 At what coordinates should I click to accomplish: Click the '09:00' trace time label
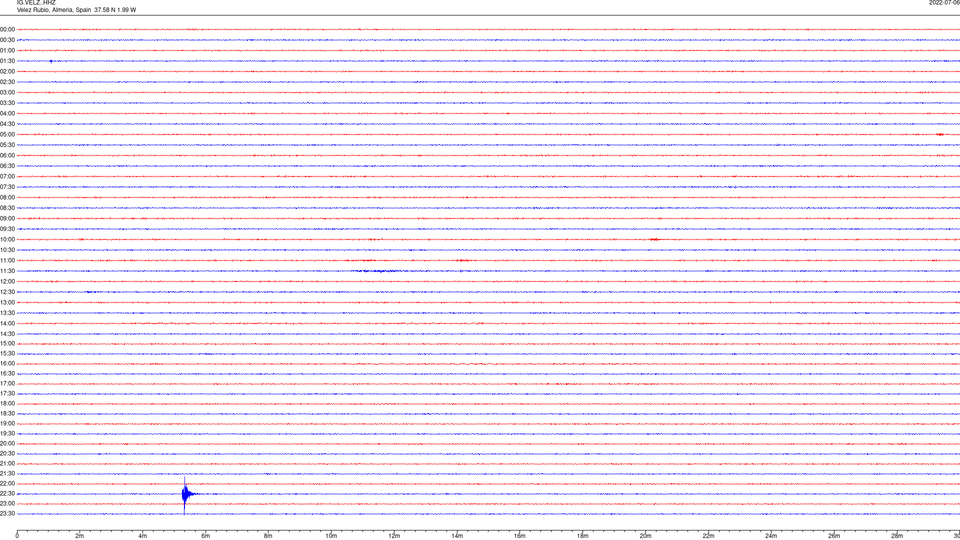point(7,219)
